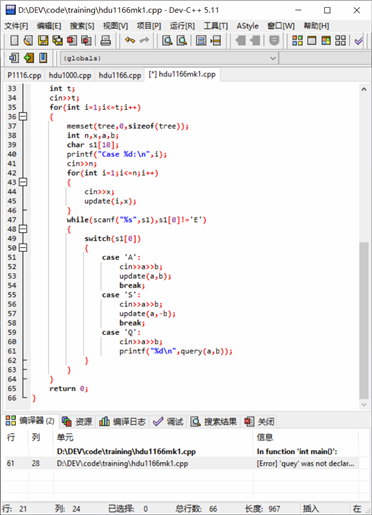Collapse the code fold at line 43
This screenshot has height=515, width=372.
(23, 182)
